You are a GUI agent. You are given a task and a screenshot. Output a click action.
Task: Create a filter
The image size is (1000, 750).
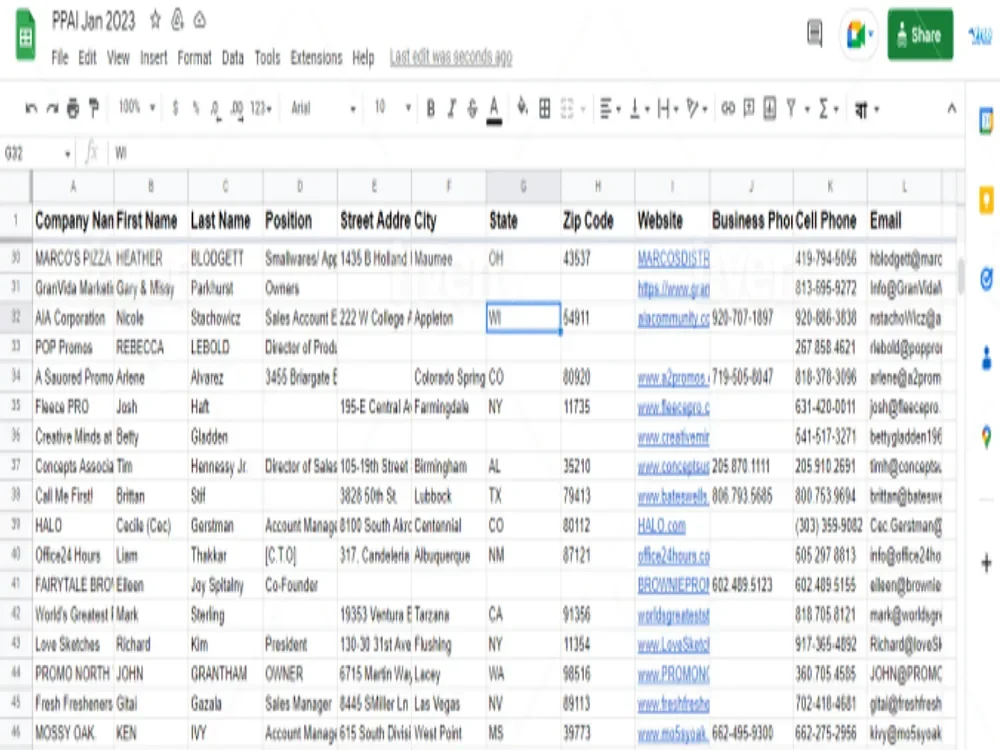791,109
